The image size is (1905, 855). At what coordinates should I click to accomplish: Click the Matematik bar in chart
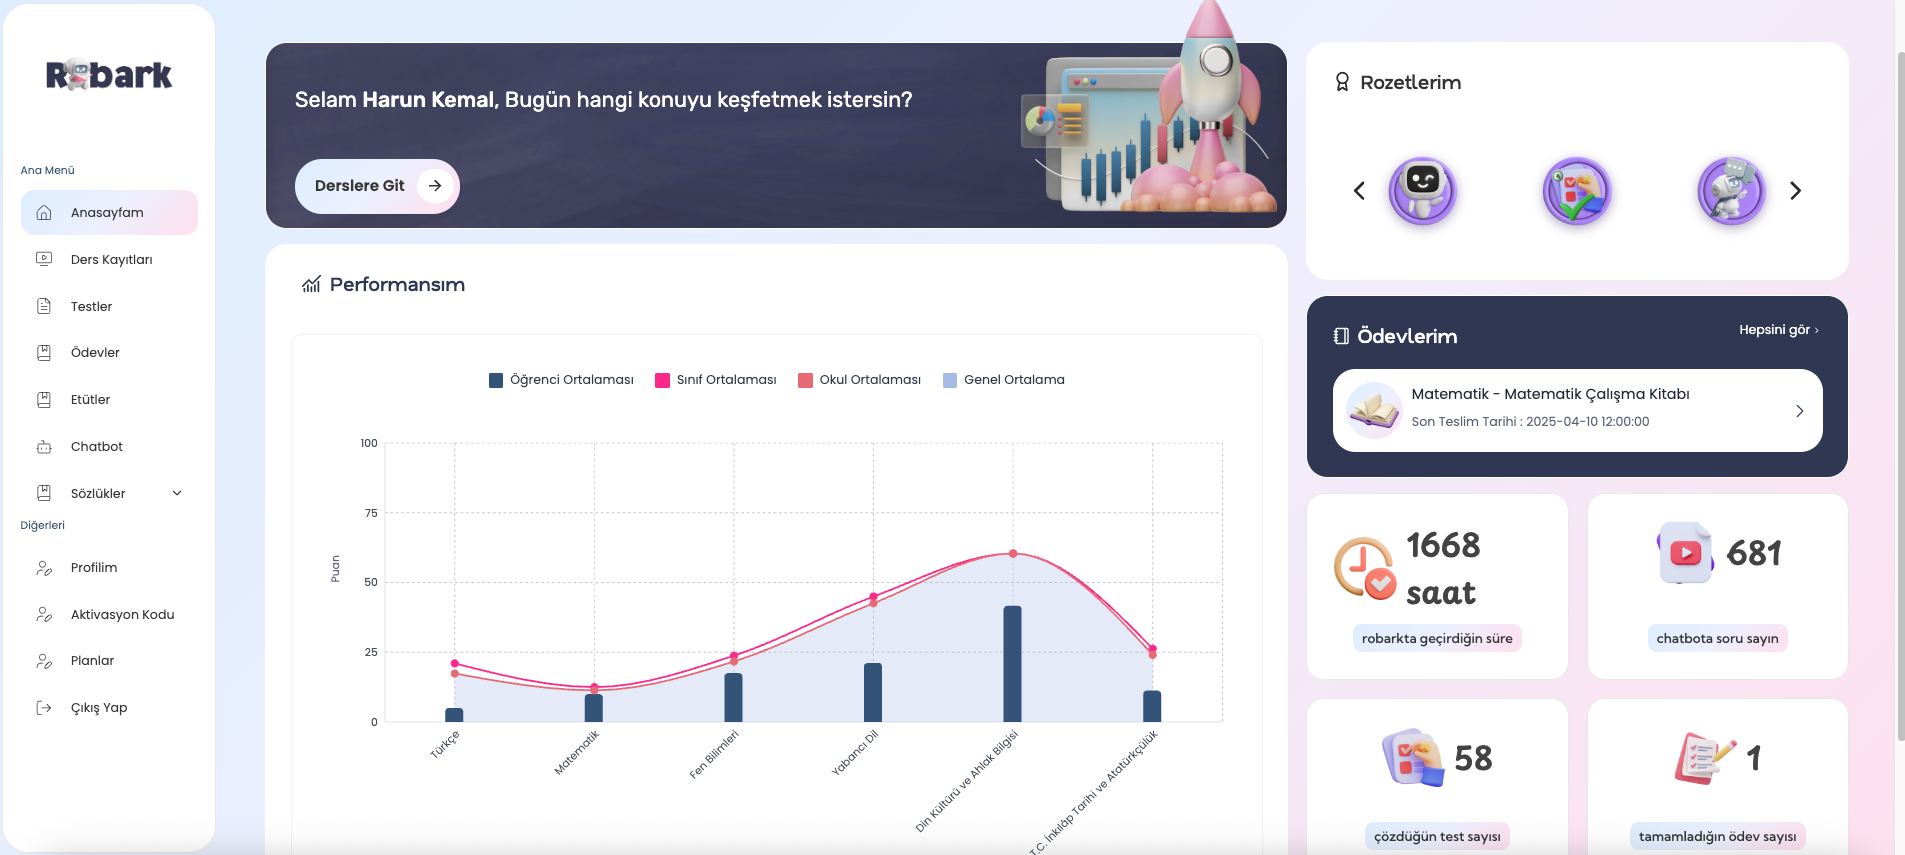[594, 708]
